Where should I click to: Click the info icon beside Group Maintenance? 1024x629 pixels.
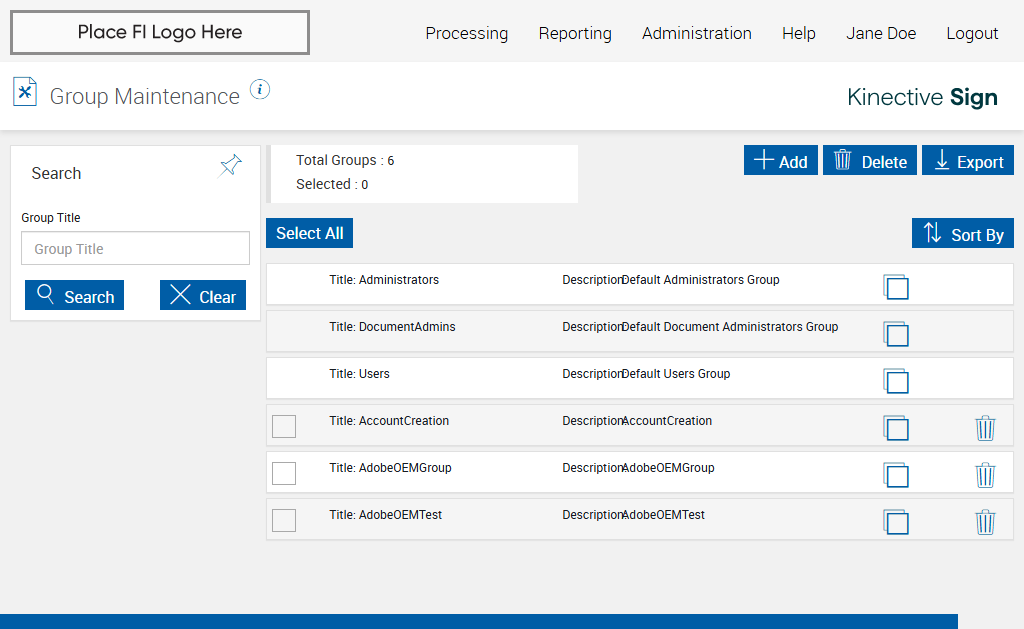[x=260, y=90]
